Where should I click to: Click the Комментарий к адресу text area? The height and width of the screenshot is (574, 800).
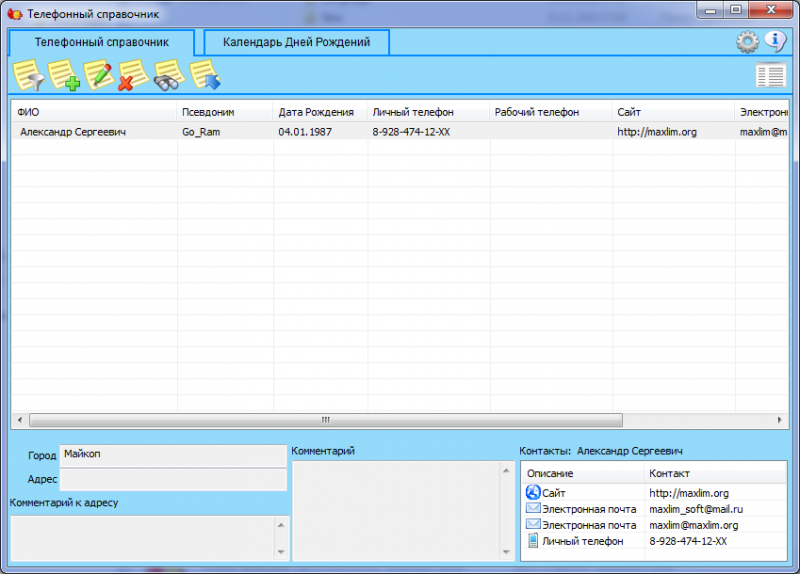pos(143,538)
